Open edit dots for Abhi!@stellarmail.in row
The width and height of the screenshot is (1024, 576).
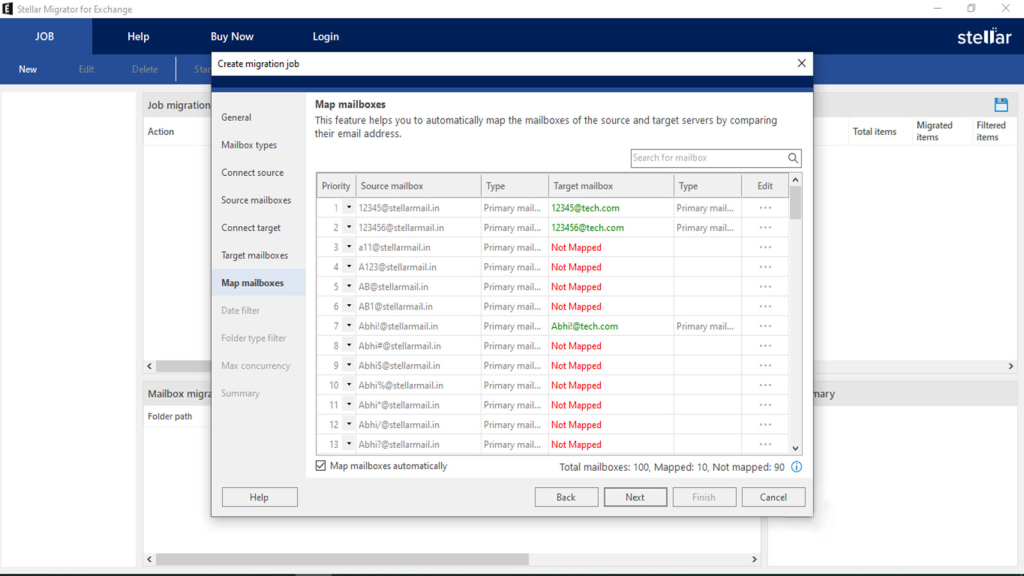tap(765, 326)
